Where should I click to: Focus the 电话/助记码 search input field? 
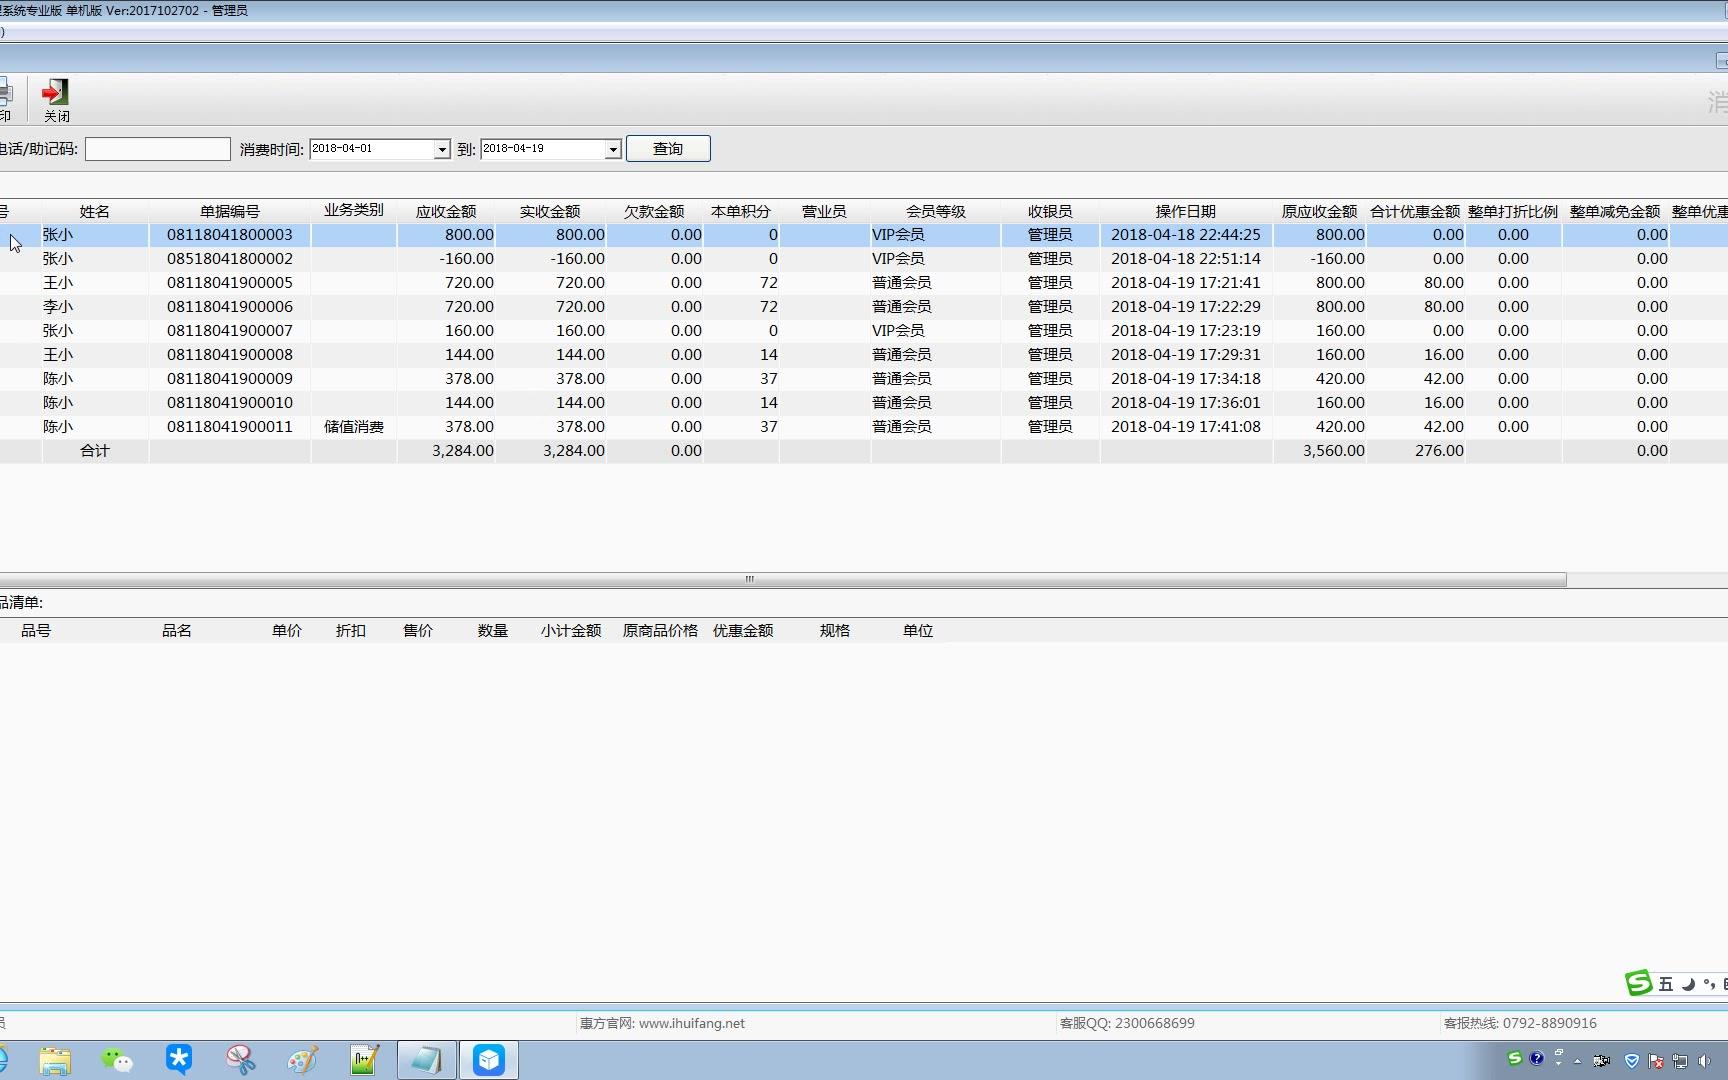click(x=158, y=149)
